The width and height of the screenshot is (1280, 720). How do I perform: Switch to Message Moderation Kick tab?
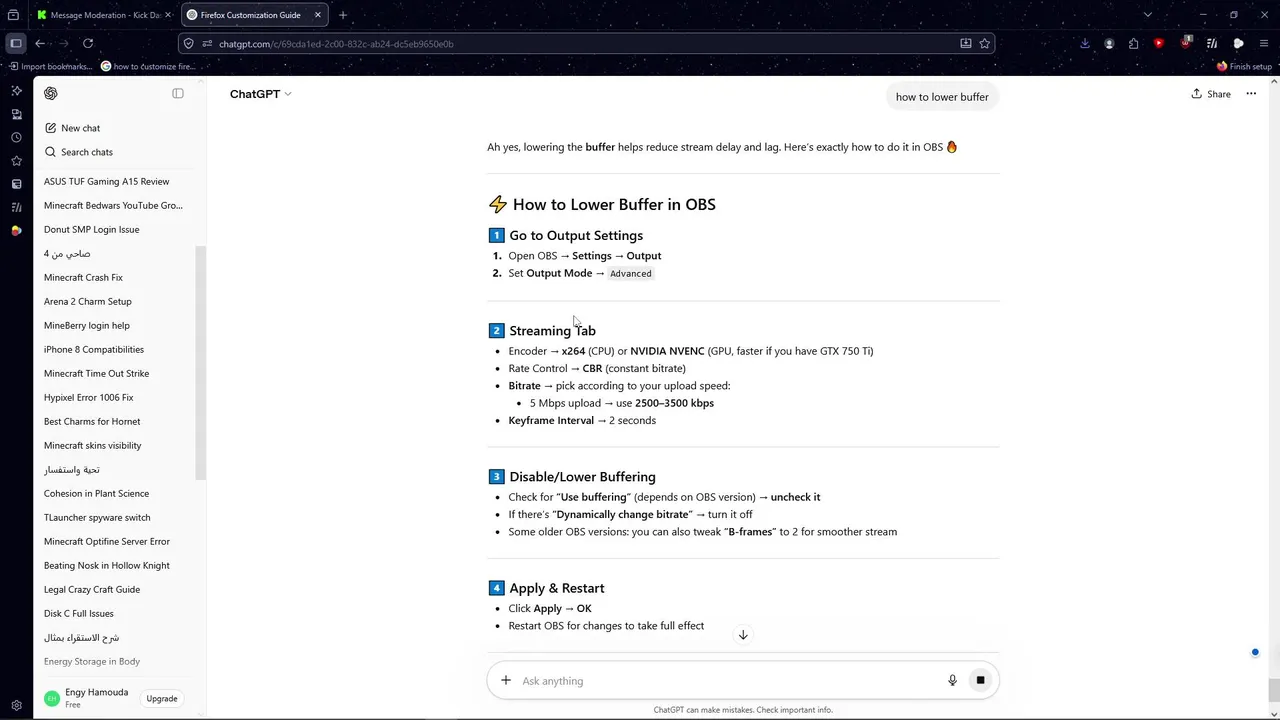point(104,15)
